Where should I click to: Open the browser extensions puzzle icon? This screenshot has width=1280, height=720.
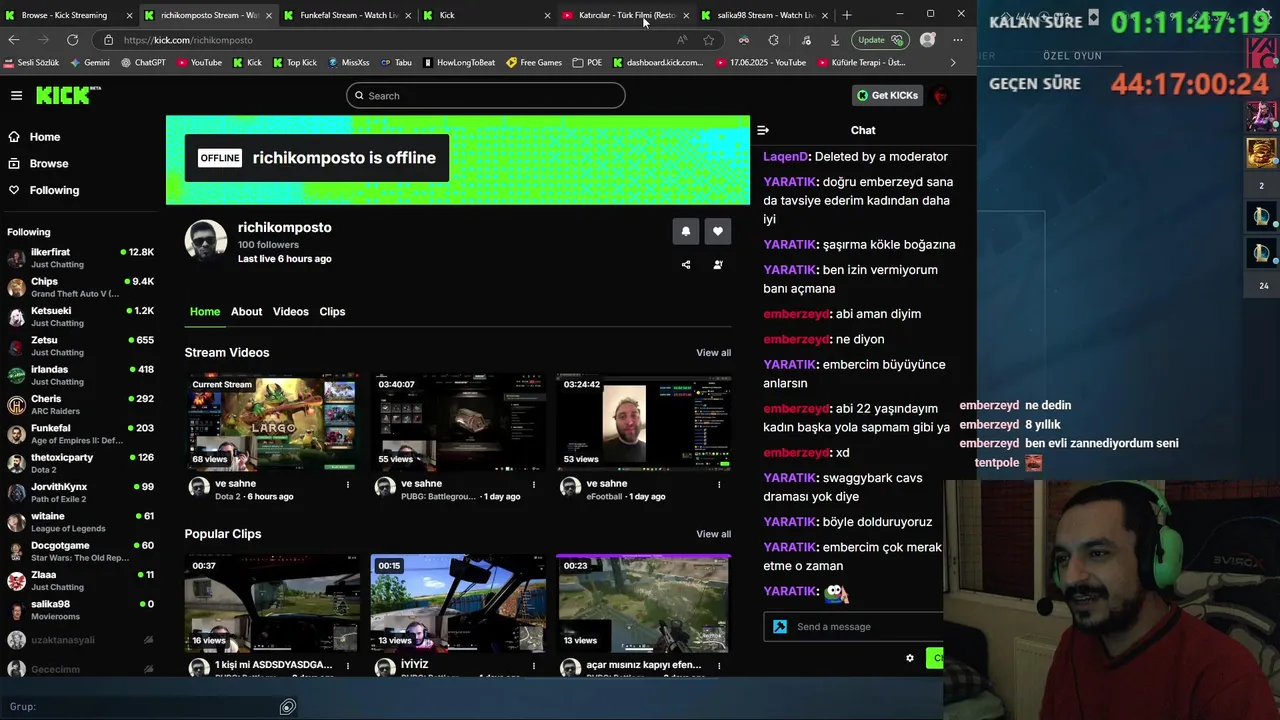click(773, 40)
